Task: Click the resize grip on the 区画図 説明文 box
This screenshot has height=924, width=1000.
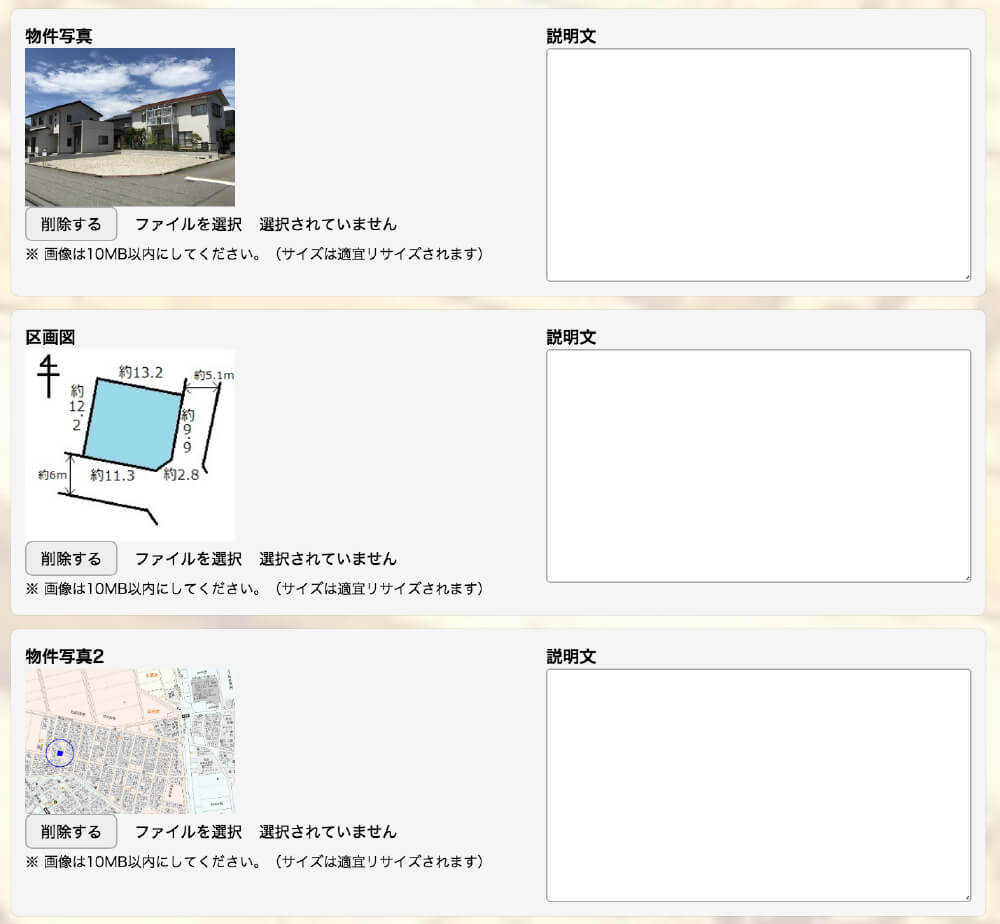Action: [x=966, y=577]
